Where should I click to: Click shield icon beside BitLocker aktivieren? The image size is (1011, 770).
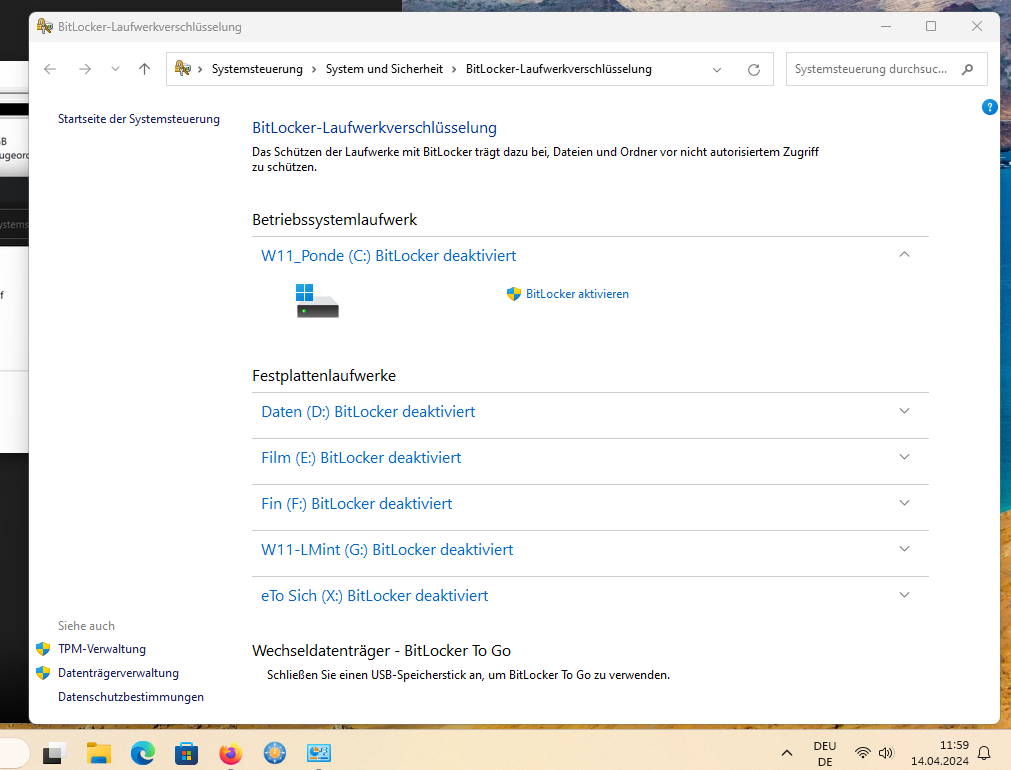pos(513,294)
